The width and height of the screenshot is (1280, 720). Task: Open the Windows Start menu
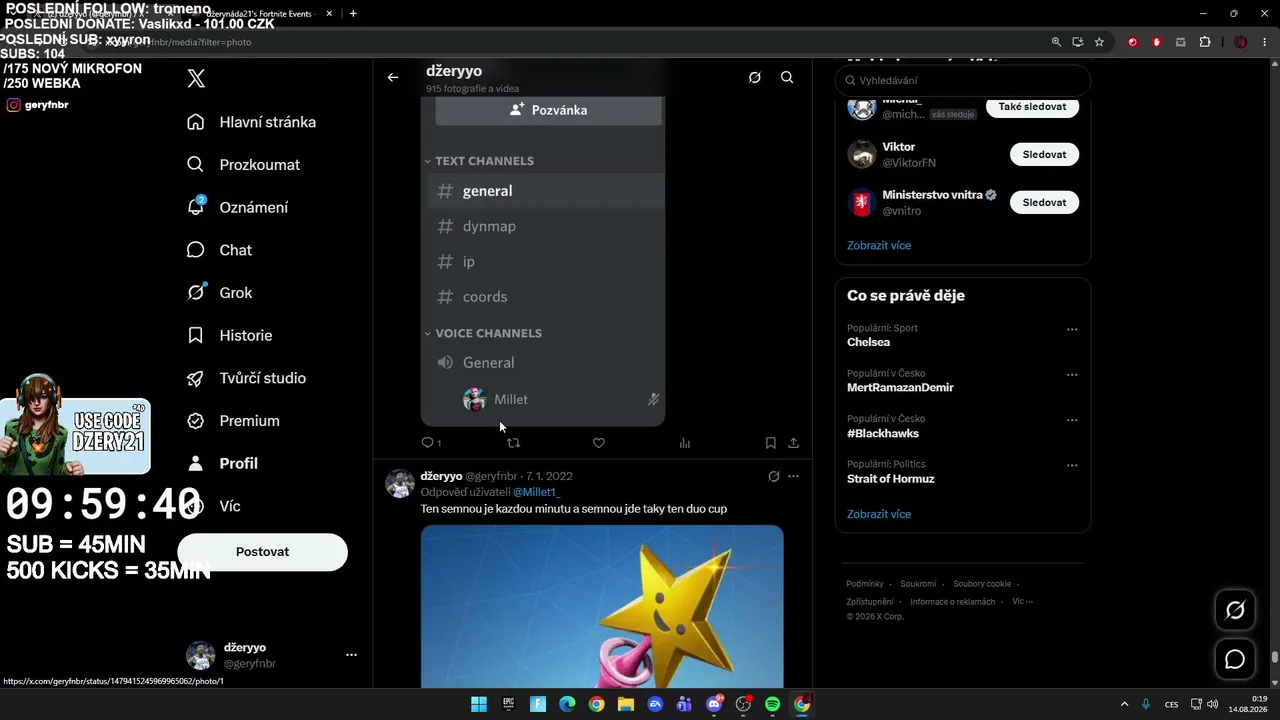(479, 704)
